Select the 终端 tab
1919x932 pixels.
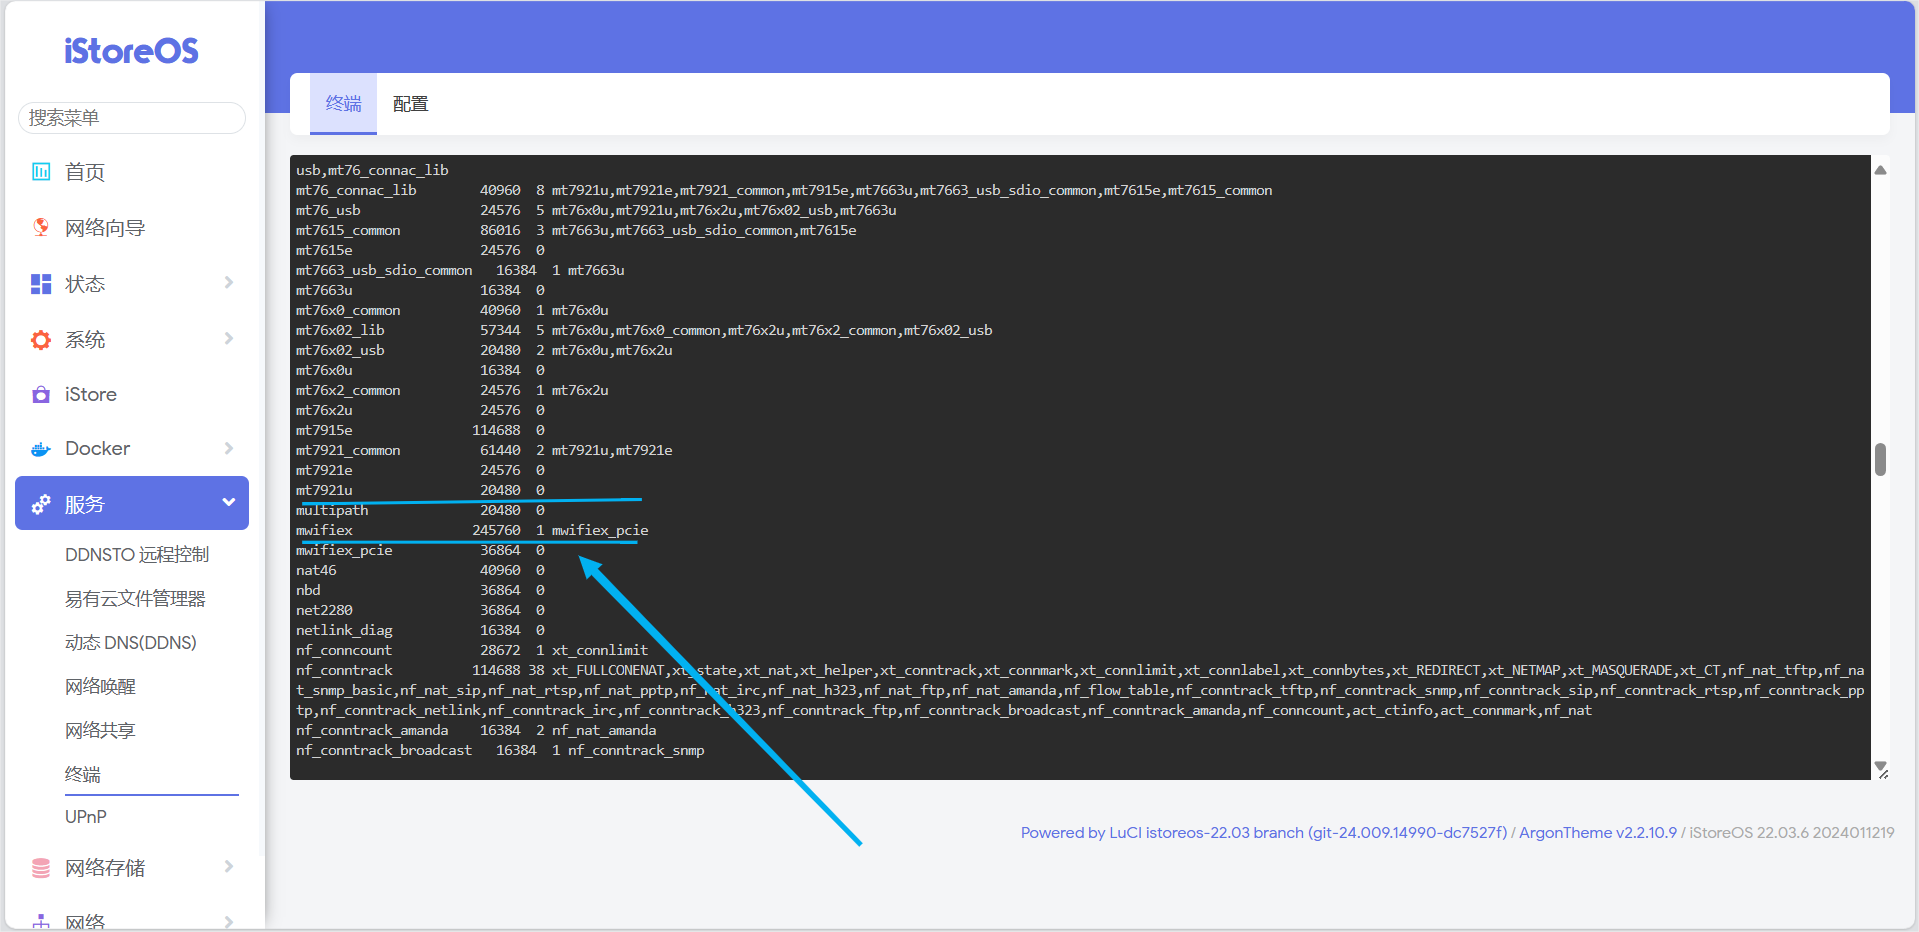pyautogui.click(x=343, y=104)
